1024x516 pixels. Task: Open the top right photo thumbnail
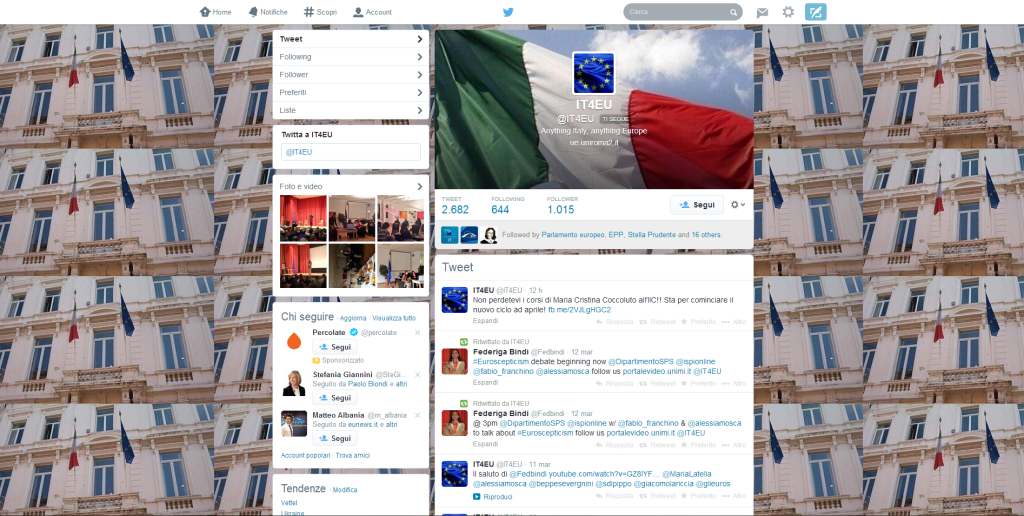(400, 218)
